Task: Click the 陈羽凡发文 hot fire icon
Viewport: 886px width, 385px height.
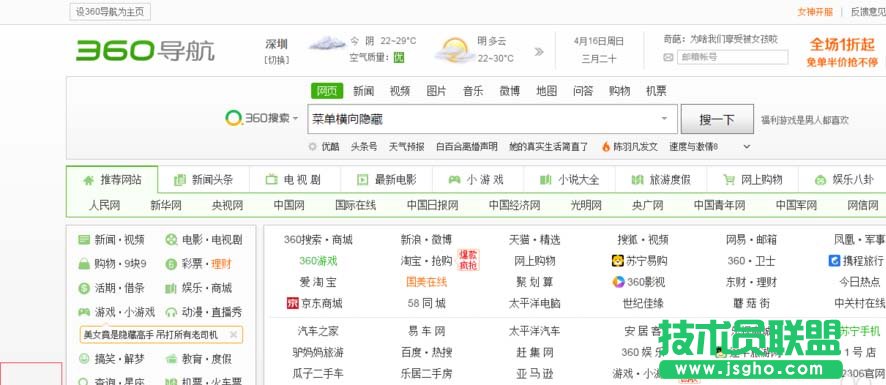Action: [x=606, y=146]
